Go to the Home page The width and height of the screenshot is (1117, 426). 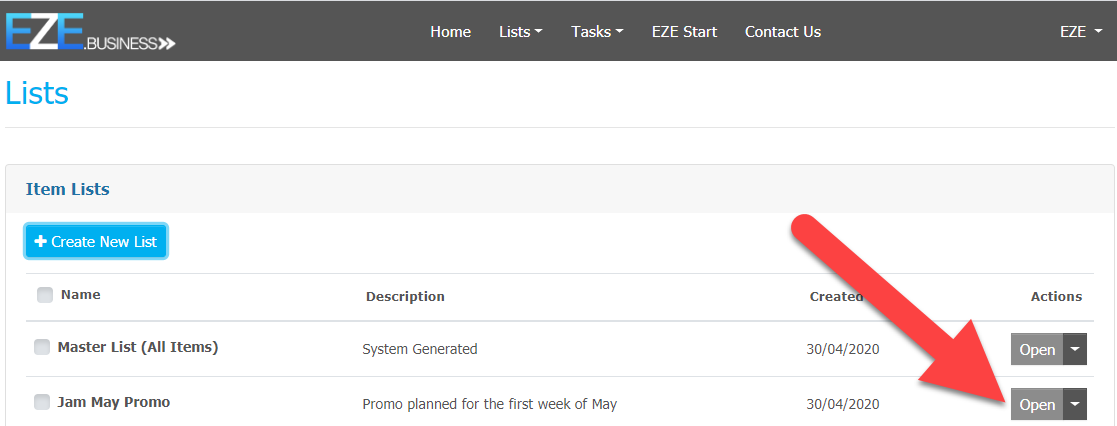coord(450,32)
